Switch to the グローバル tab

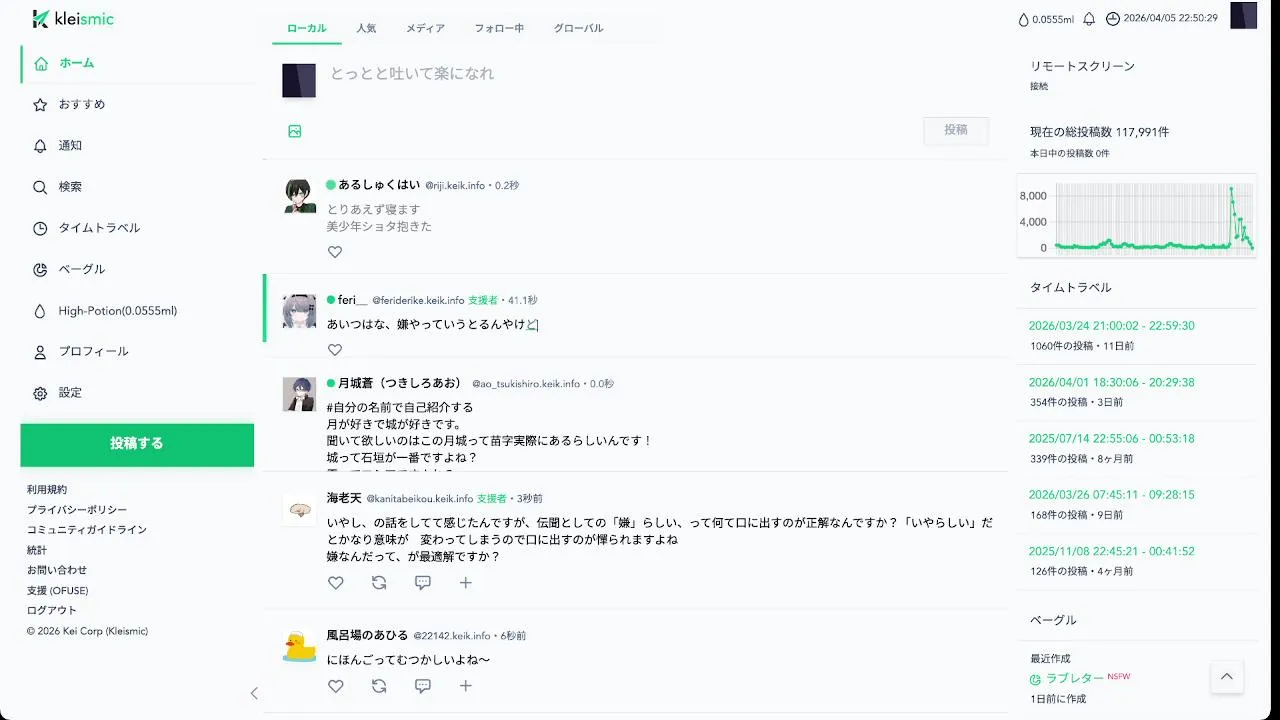click(x=578, y=29)
